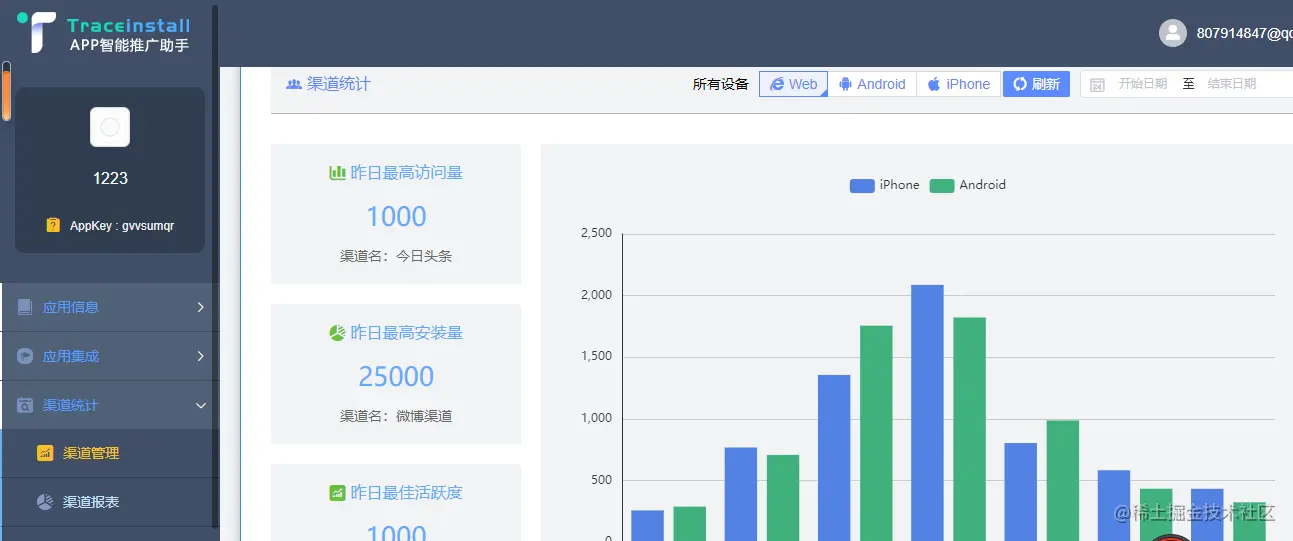1293x541 pixels.
Task: Click the 渠道管理 yellow chart icon
Action: click(x=45, y=453)
